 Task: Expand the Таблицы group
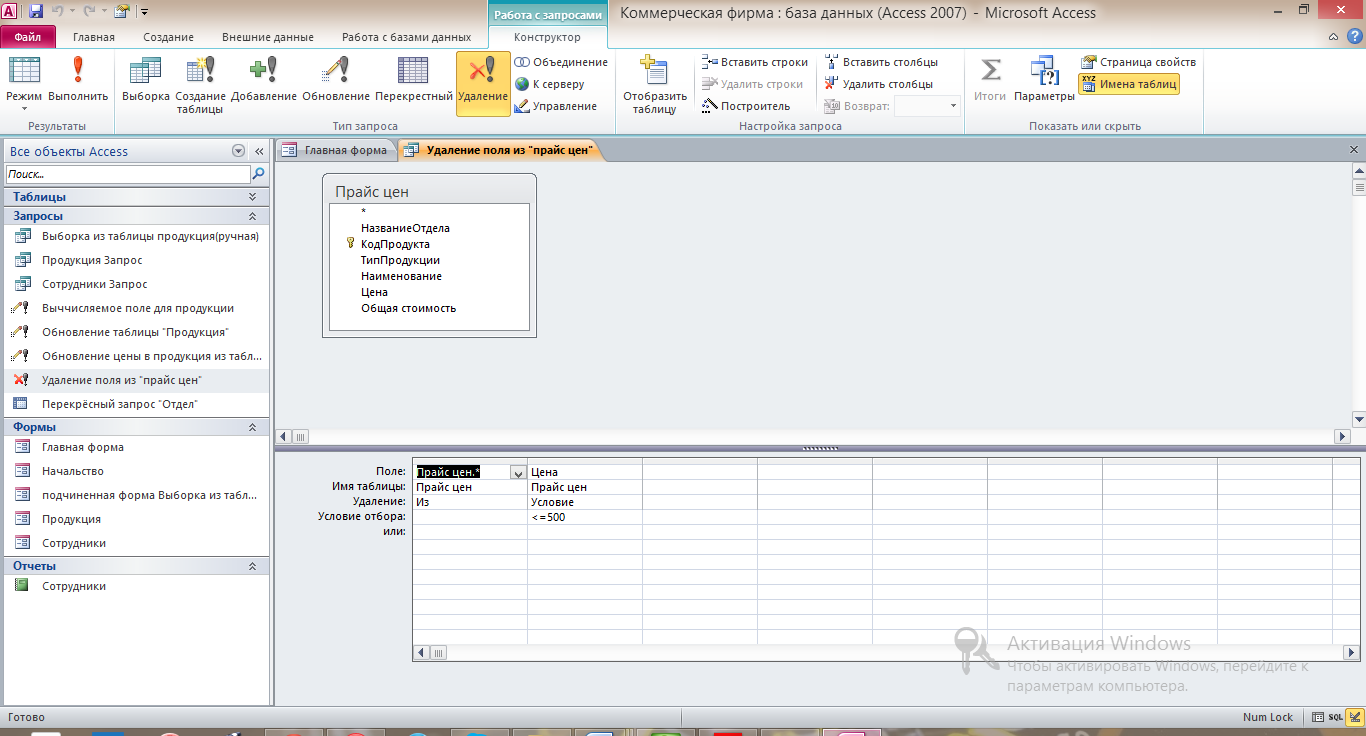(136, 197)
